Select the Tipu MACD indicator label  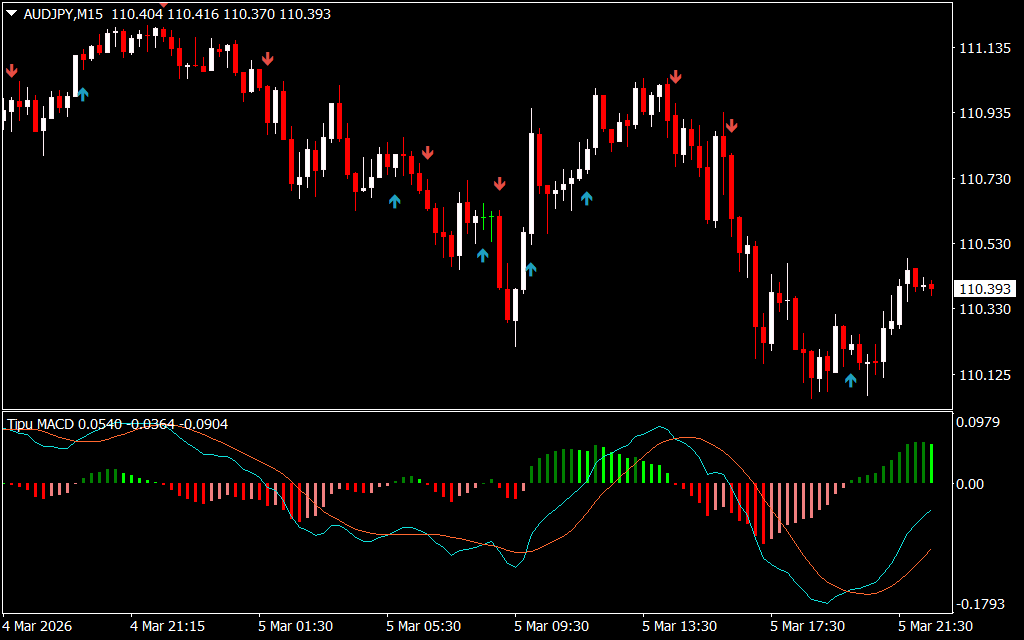[x=41, y=424]
